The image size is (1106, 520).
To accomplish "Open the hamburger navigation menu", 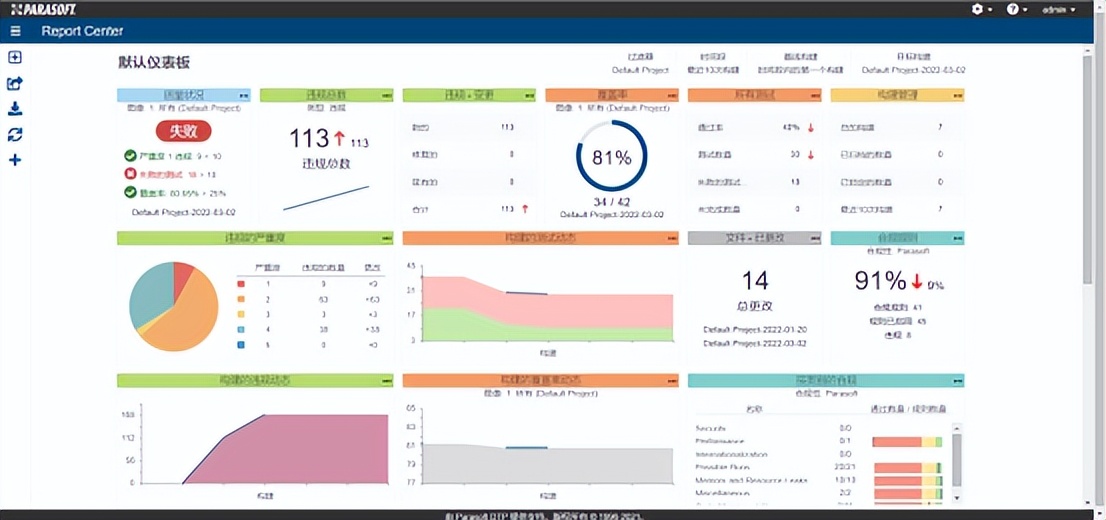I will [15, 31].
